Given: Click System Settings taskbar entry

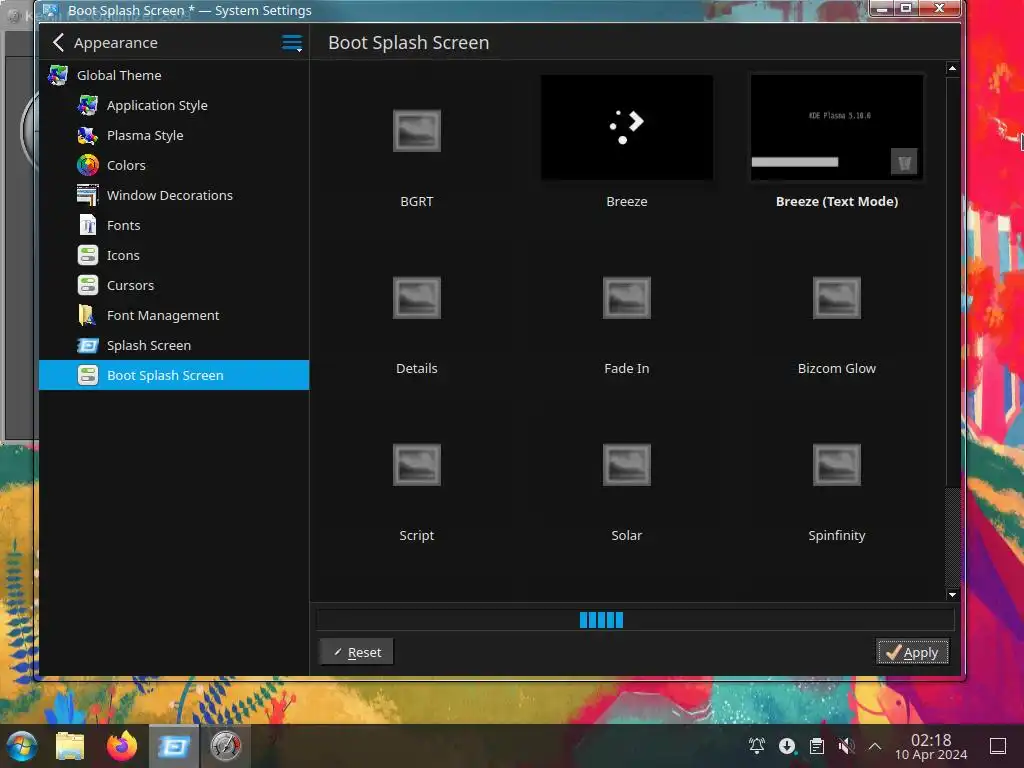Looking at the screenshot, I should 174,746.
